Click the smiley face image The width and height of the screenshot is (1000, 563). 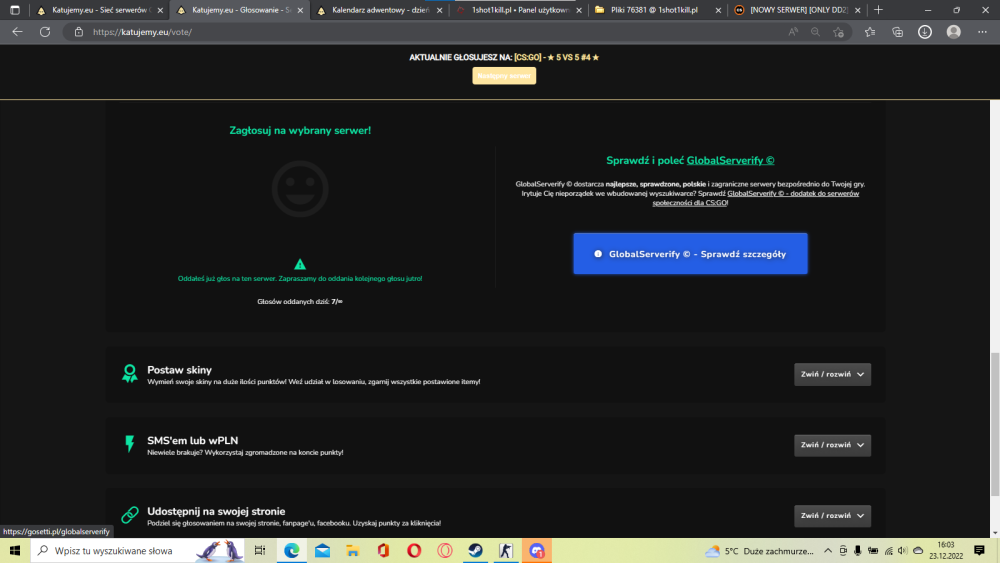pyautogui.click(x=300, y=189)
